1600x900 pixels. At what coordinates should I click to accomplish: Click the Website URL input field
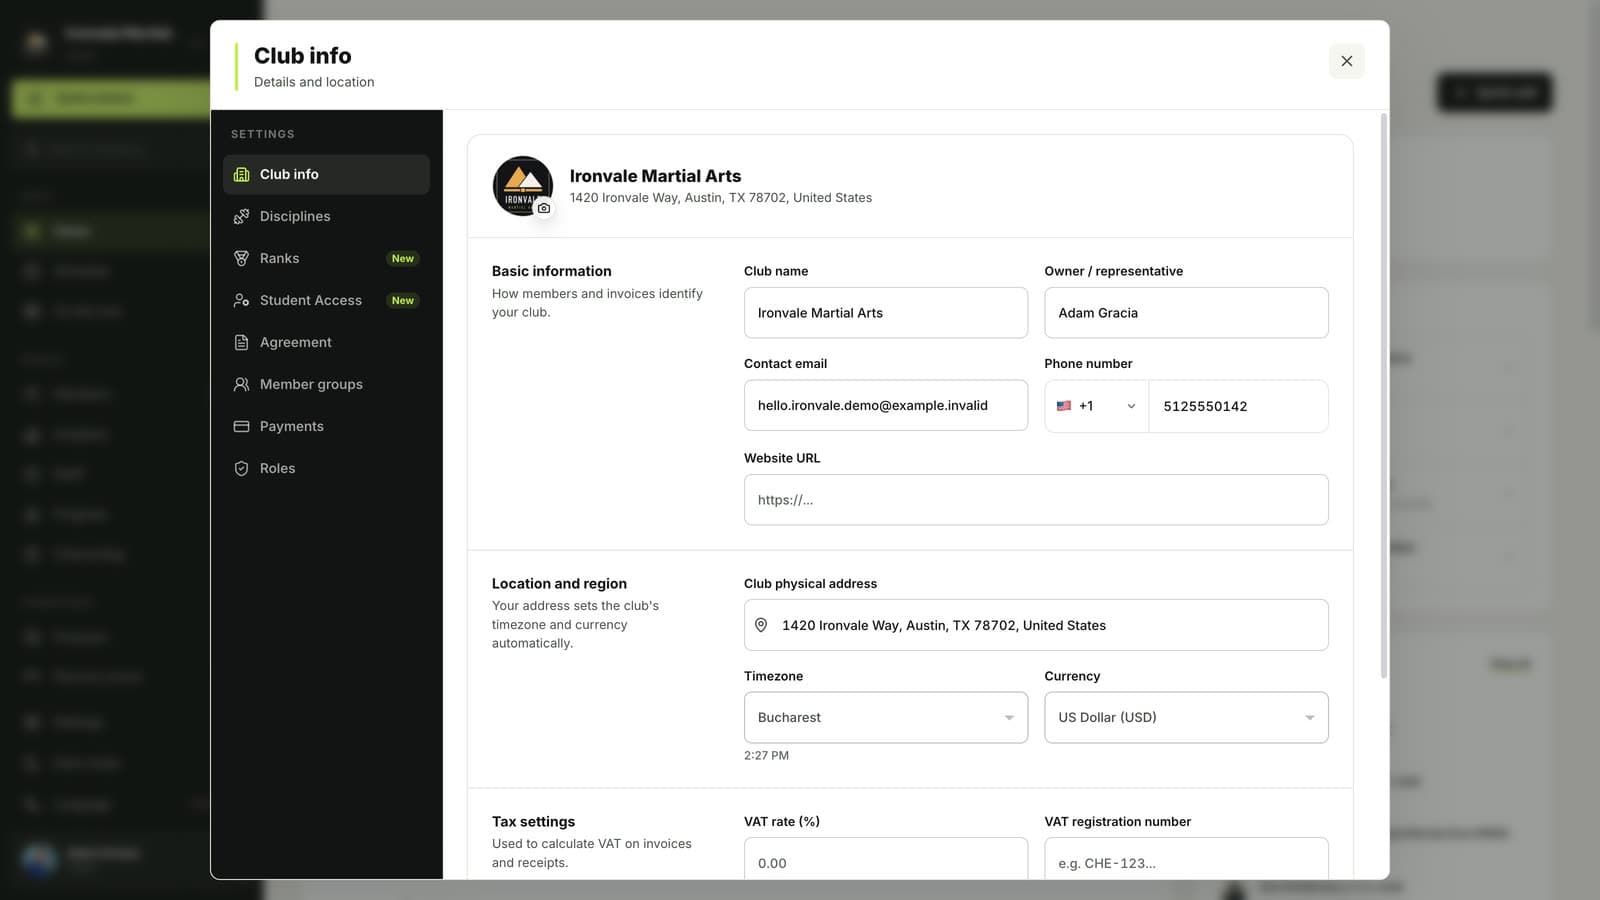pos(1036,500)
